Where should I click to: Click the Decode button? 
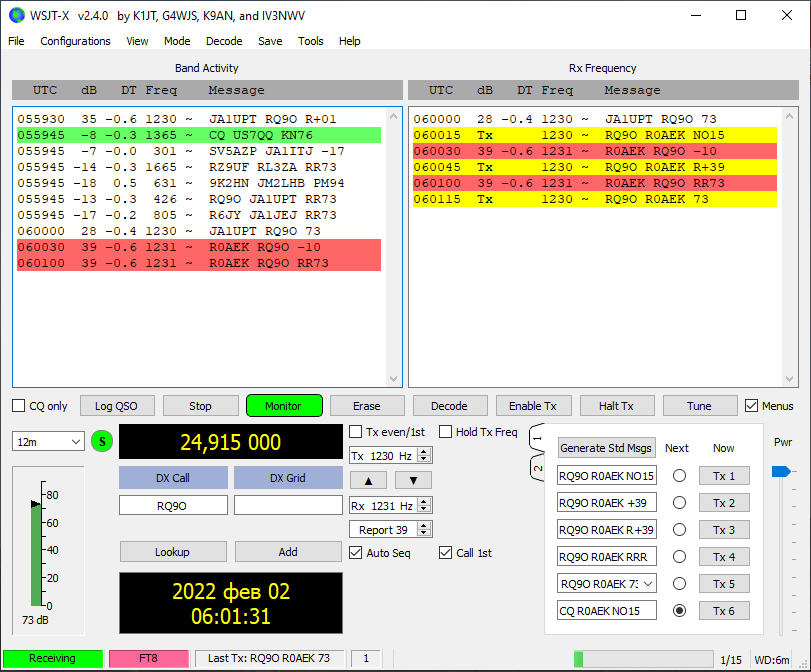point(450,406)
